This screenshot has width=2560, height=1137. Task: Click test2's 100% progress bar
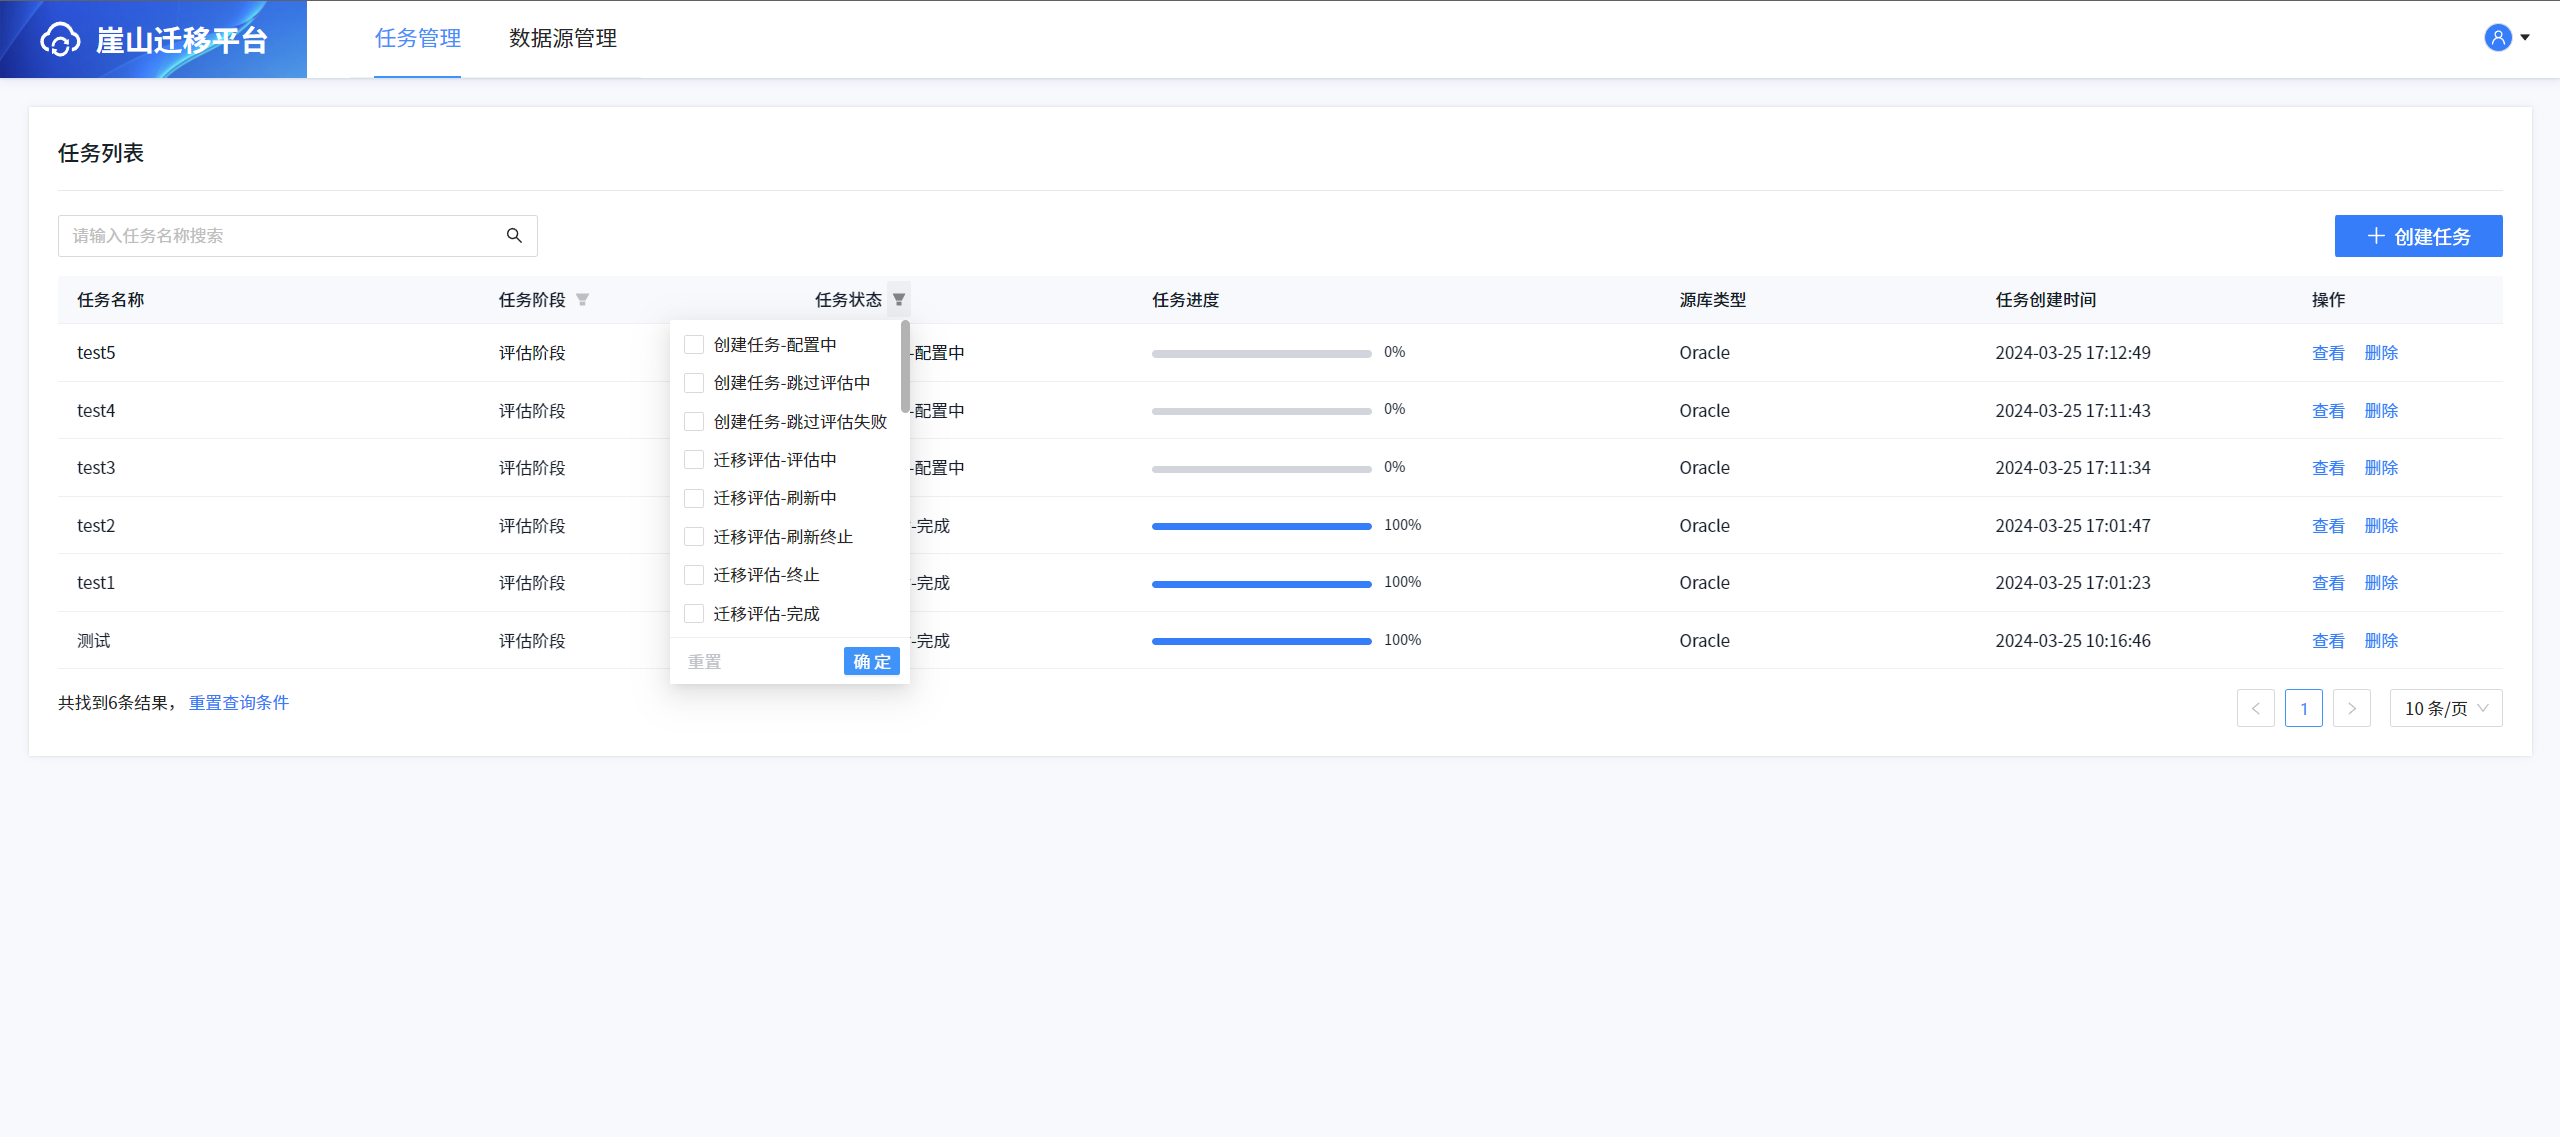tap(1261, 526)
